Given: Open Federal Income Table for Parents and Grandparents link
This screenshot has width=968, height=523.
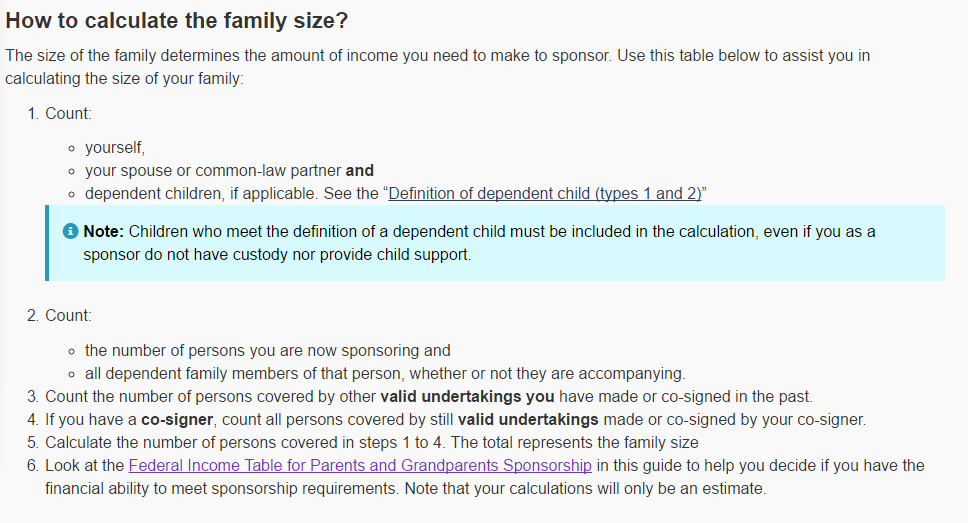Looking at the screenshot, I should tap(360, 465).
